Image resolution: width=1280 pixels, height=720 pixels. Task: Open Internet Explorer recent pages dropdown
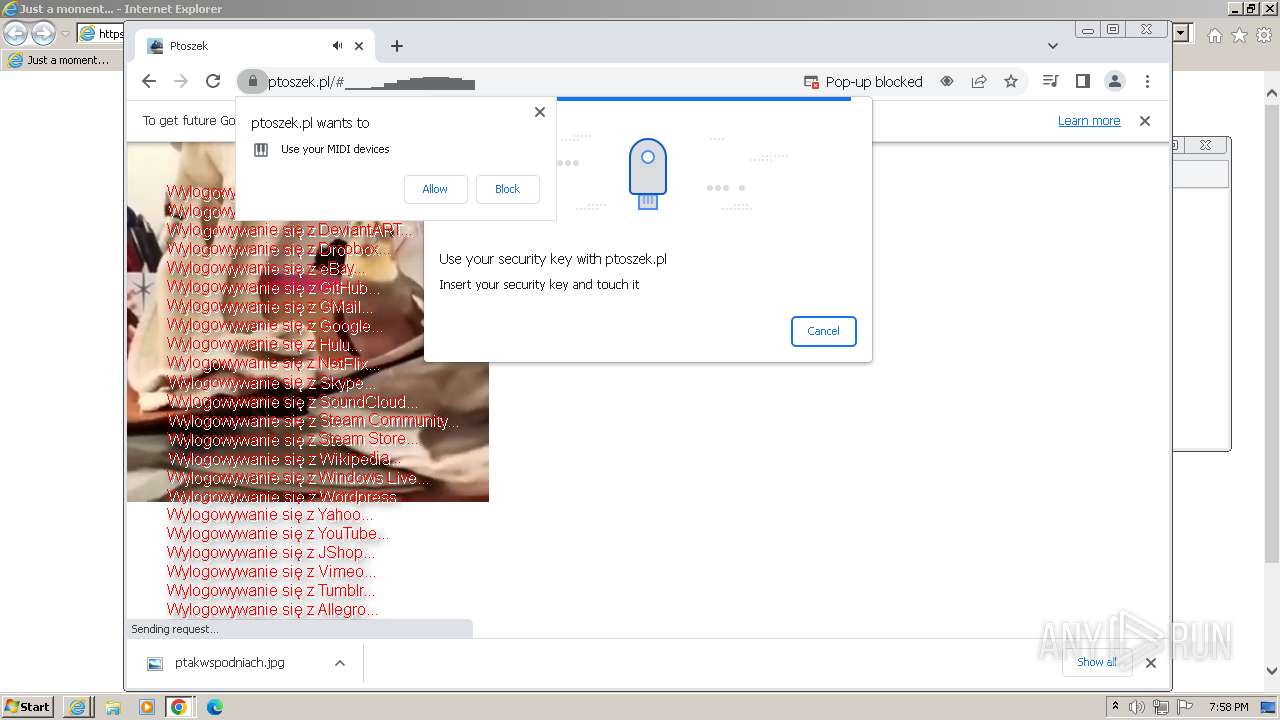pos(66,34)
